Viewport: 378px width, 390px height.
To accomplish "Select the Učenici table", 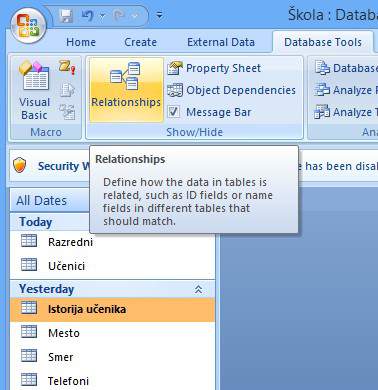I will 113,266.
